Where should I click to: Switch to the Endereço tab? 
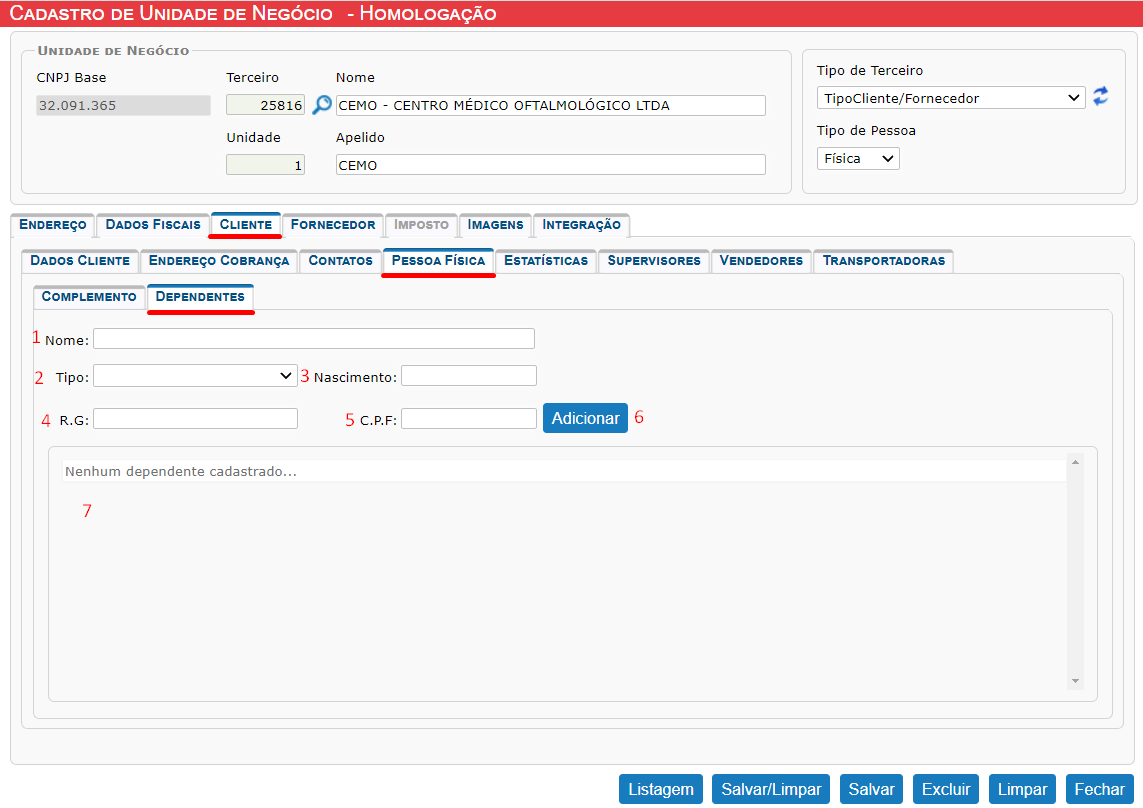coord(52,225)
